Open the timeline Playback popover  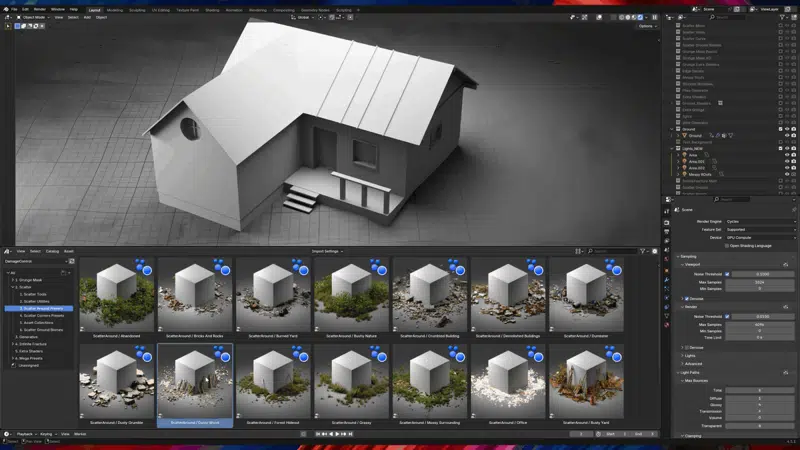(x=26, y=434)
